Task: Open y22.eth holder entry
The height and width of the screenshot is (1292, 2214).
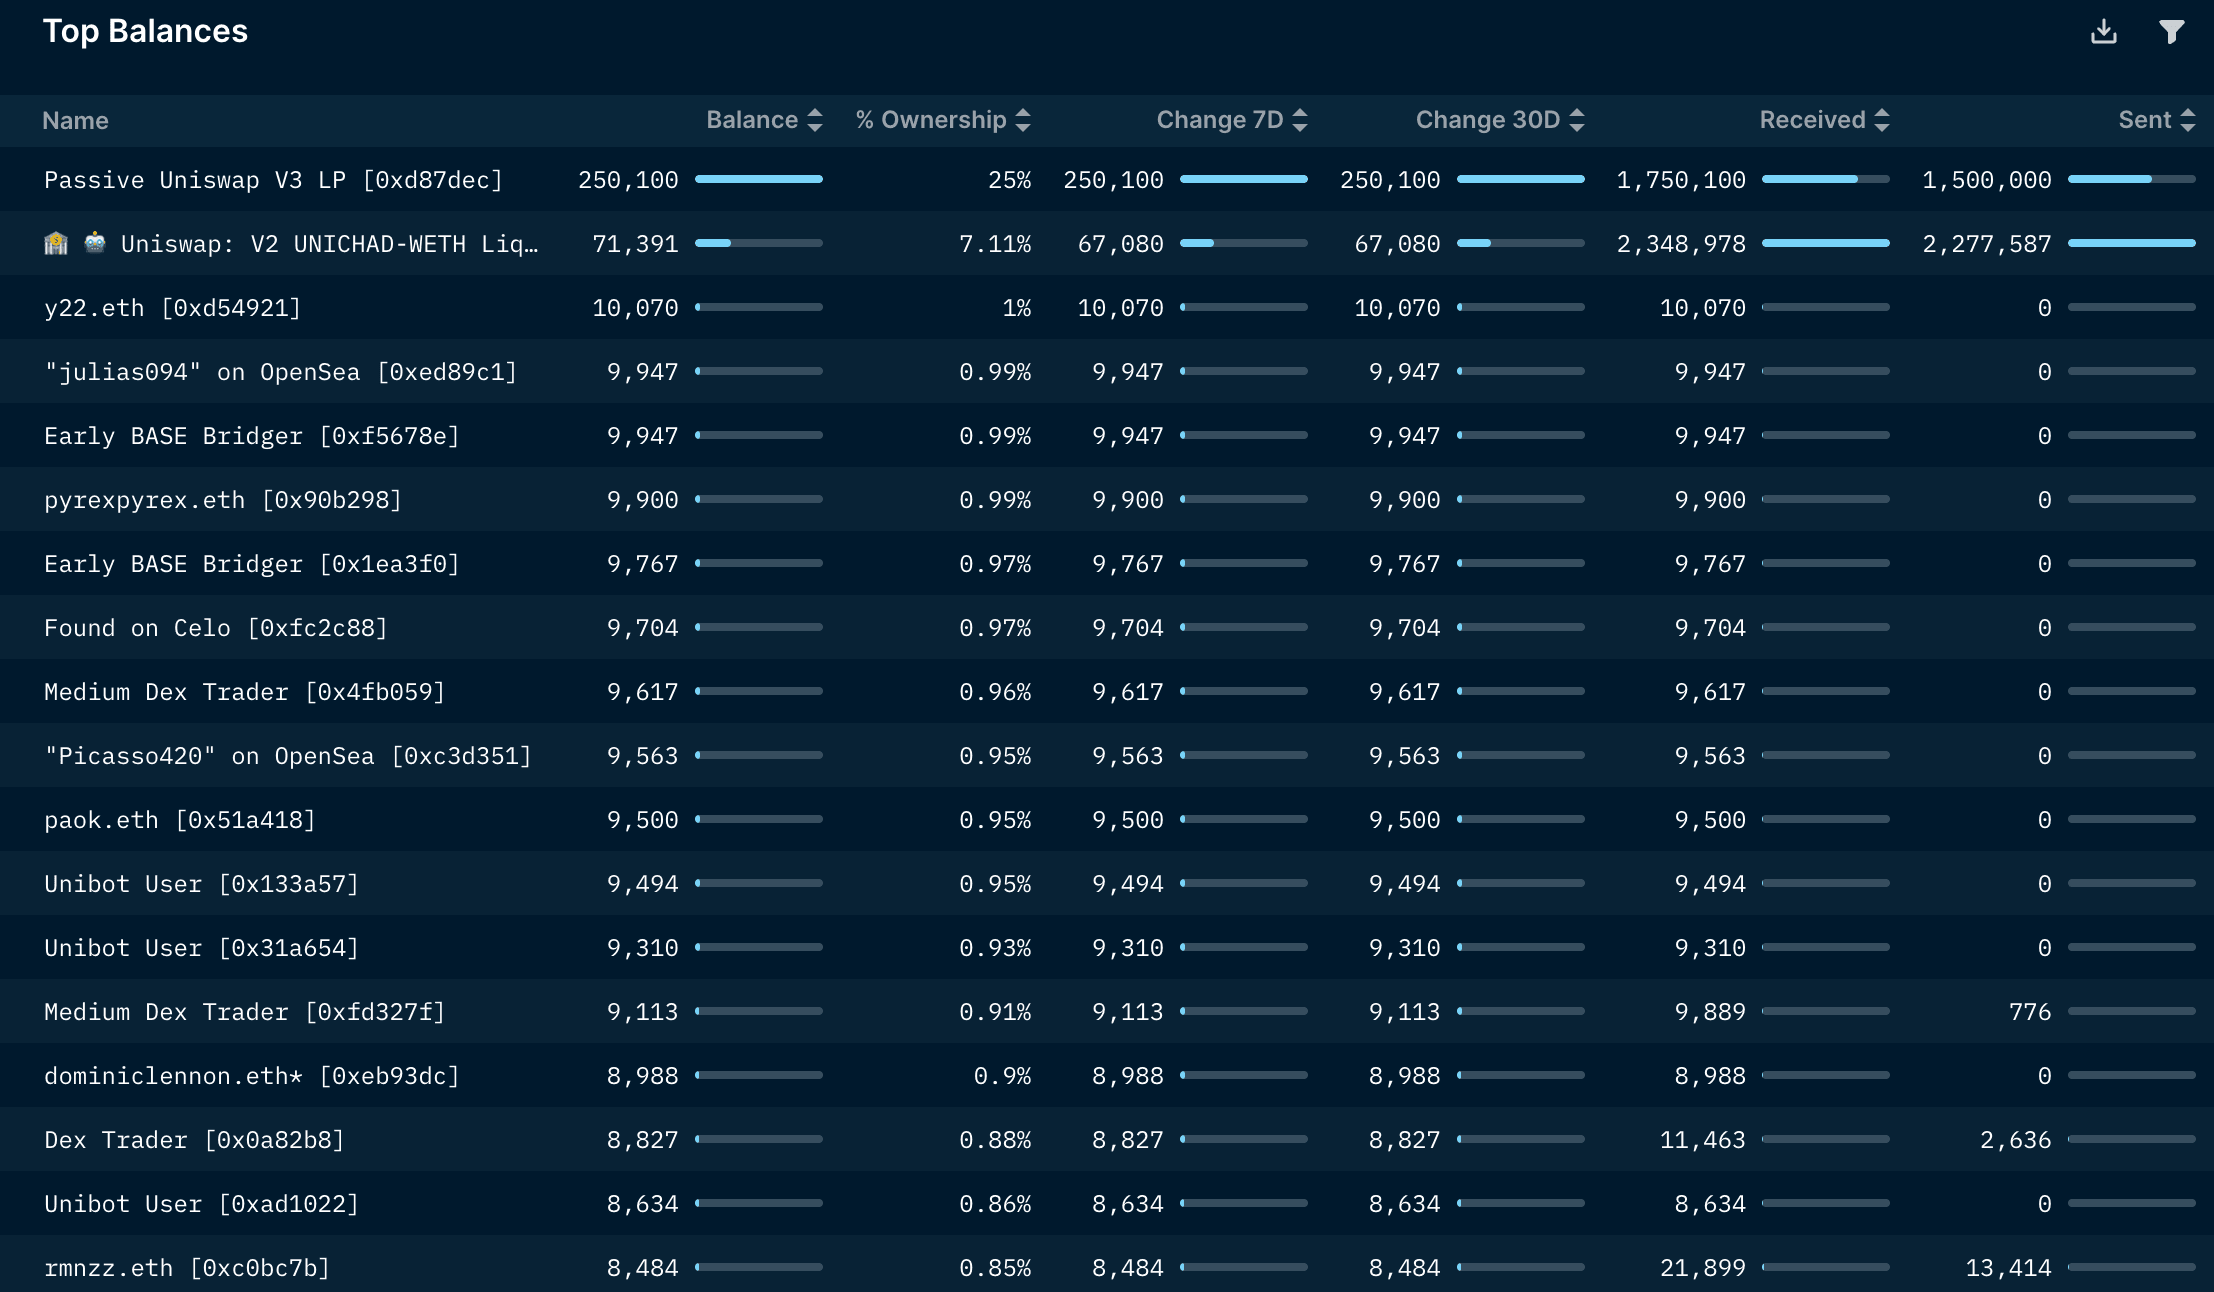Action: (172, 308)
